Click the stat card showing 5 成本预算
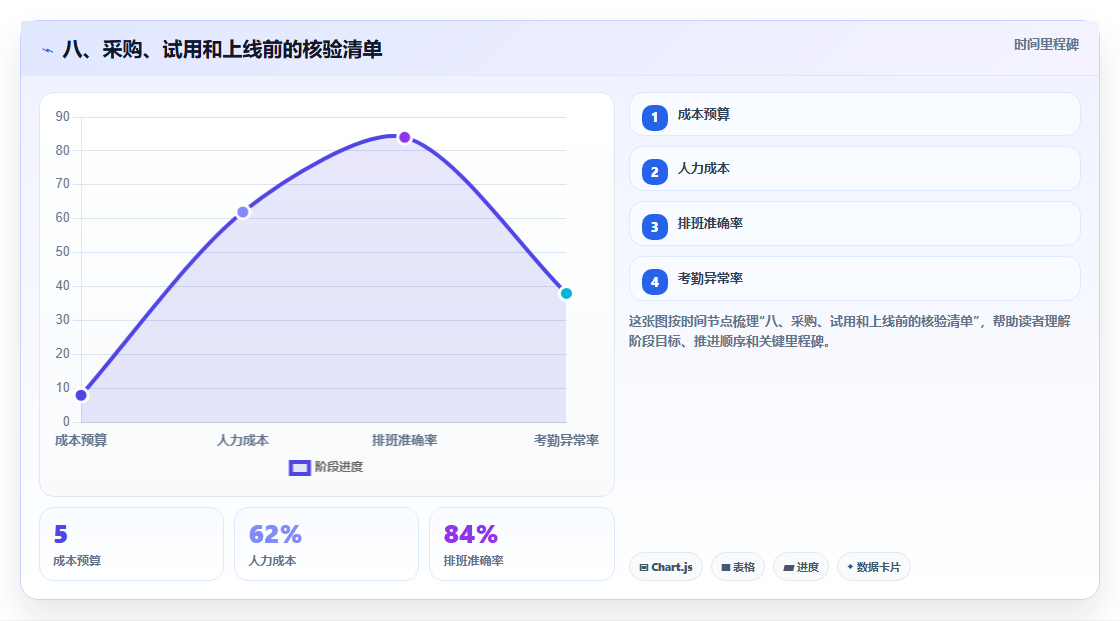The image size is (1120, 621). [x=131, y=545]
